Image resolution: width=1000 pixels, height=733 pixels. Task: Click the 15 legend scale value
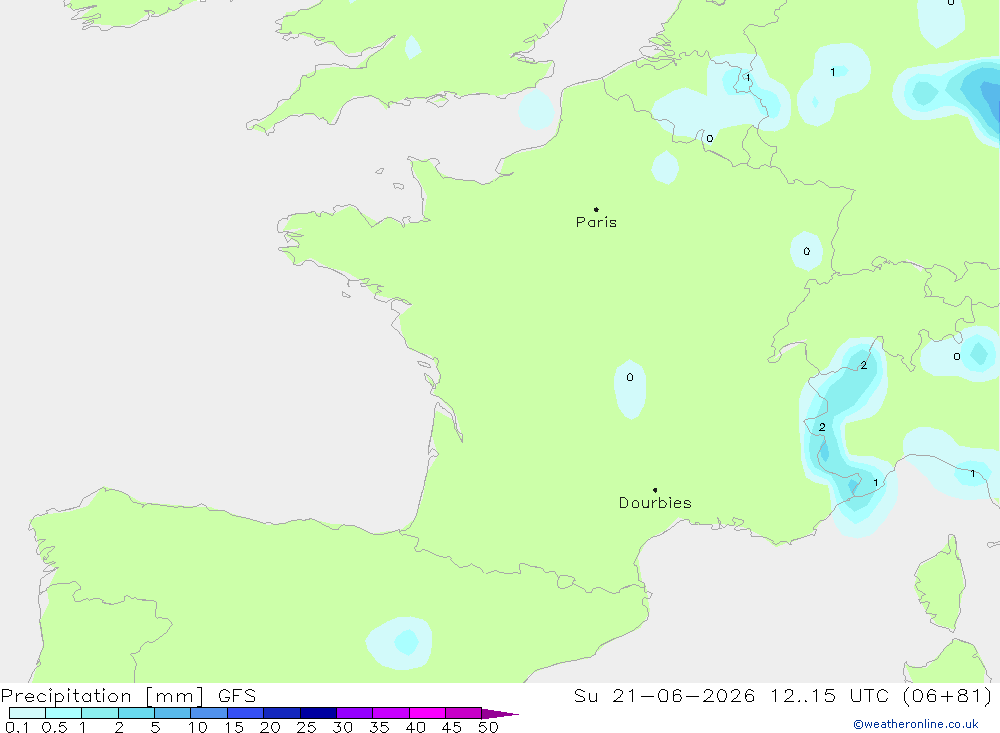(x=234, y=727)
